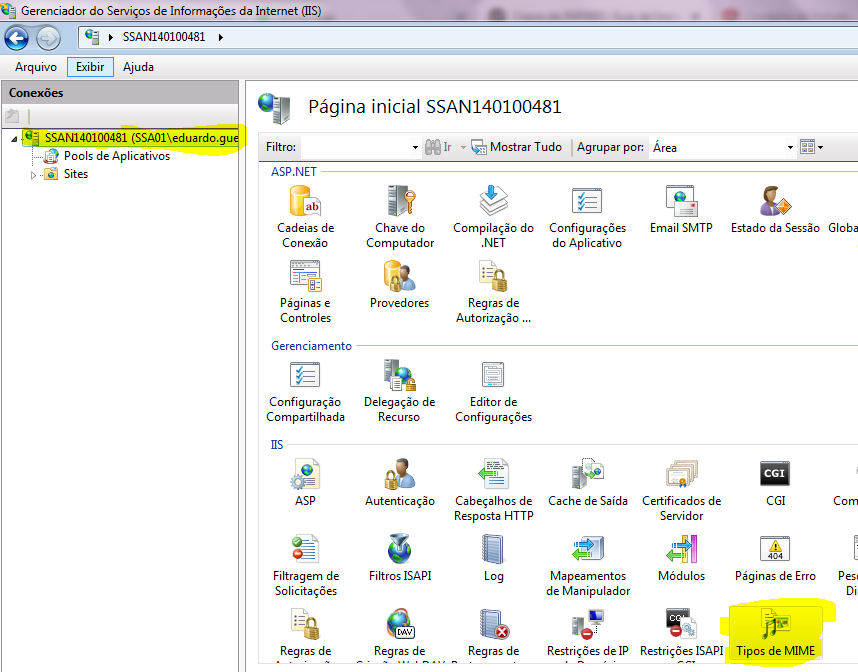Open Restrições ISAPI e CGI icon
This screenshot has height=672, width=858.
coord(681,624)
